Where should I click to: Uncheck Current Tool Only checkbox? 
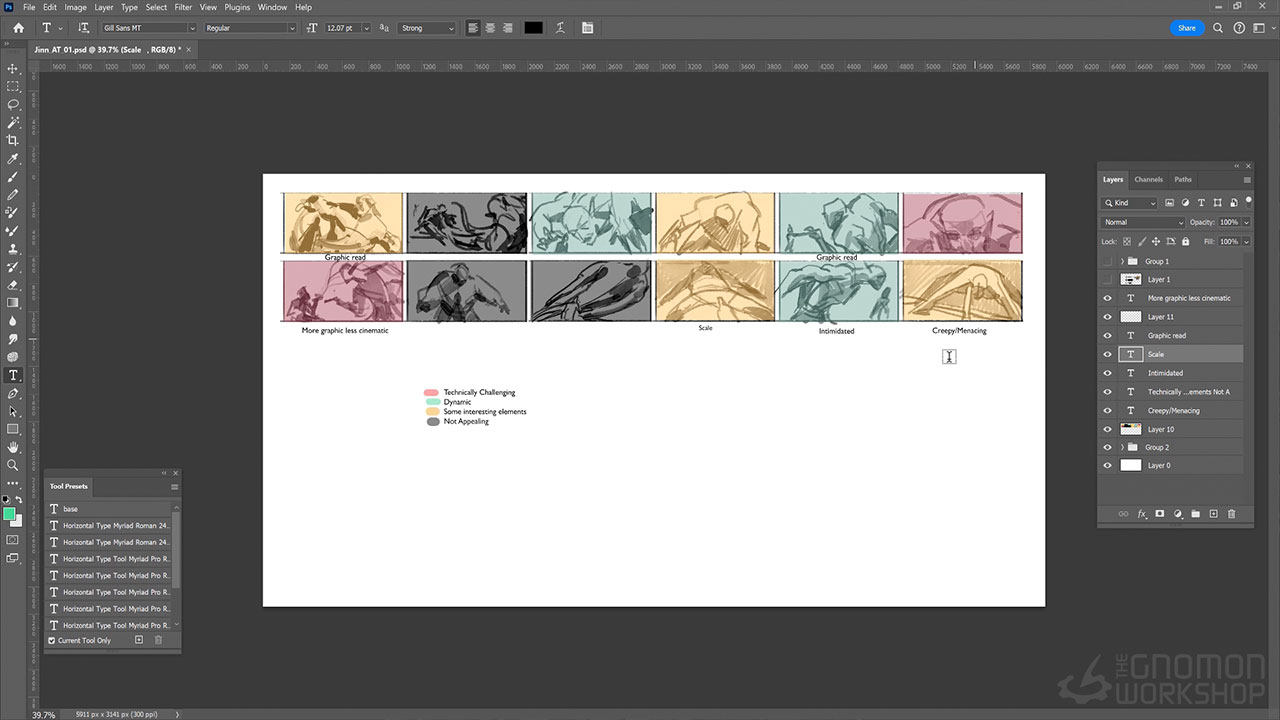point(52,640)
